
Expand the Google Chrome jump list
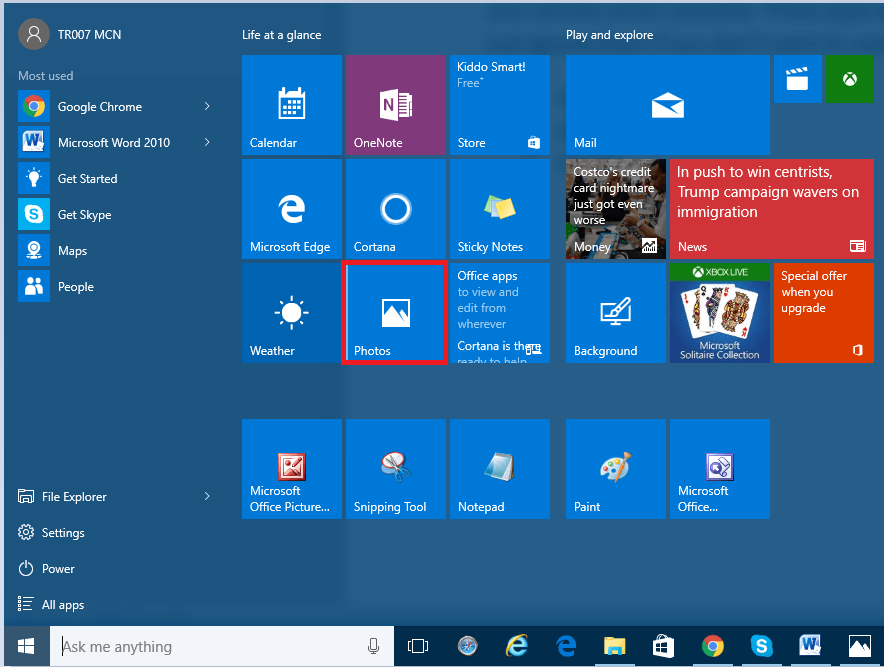coord(207,106)
